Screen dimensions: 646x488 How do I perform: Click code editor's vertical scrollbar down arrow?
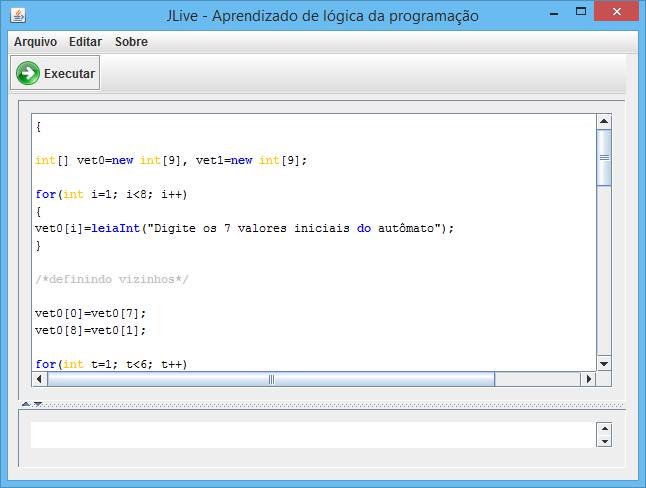click(x=603, y=364)
